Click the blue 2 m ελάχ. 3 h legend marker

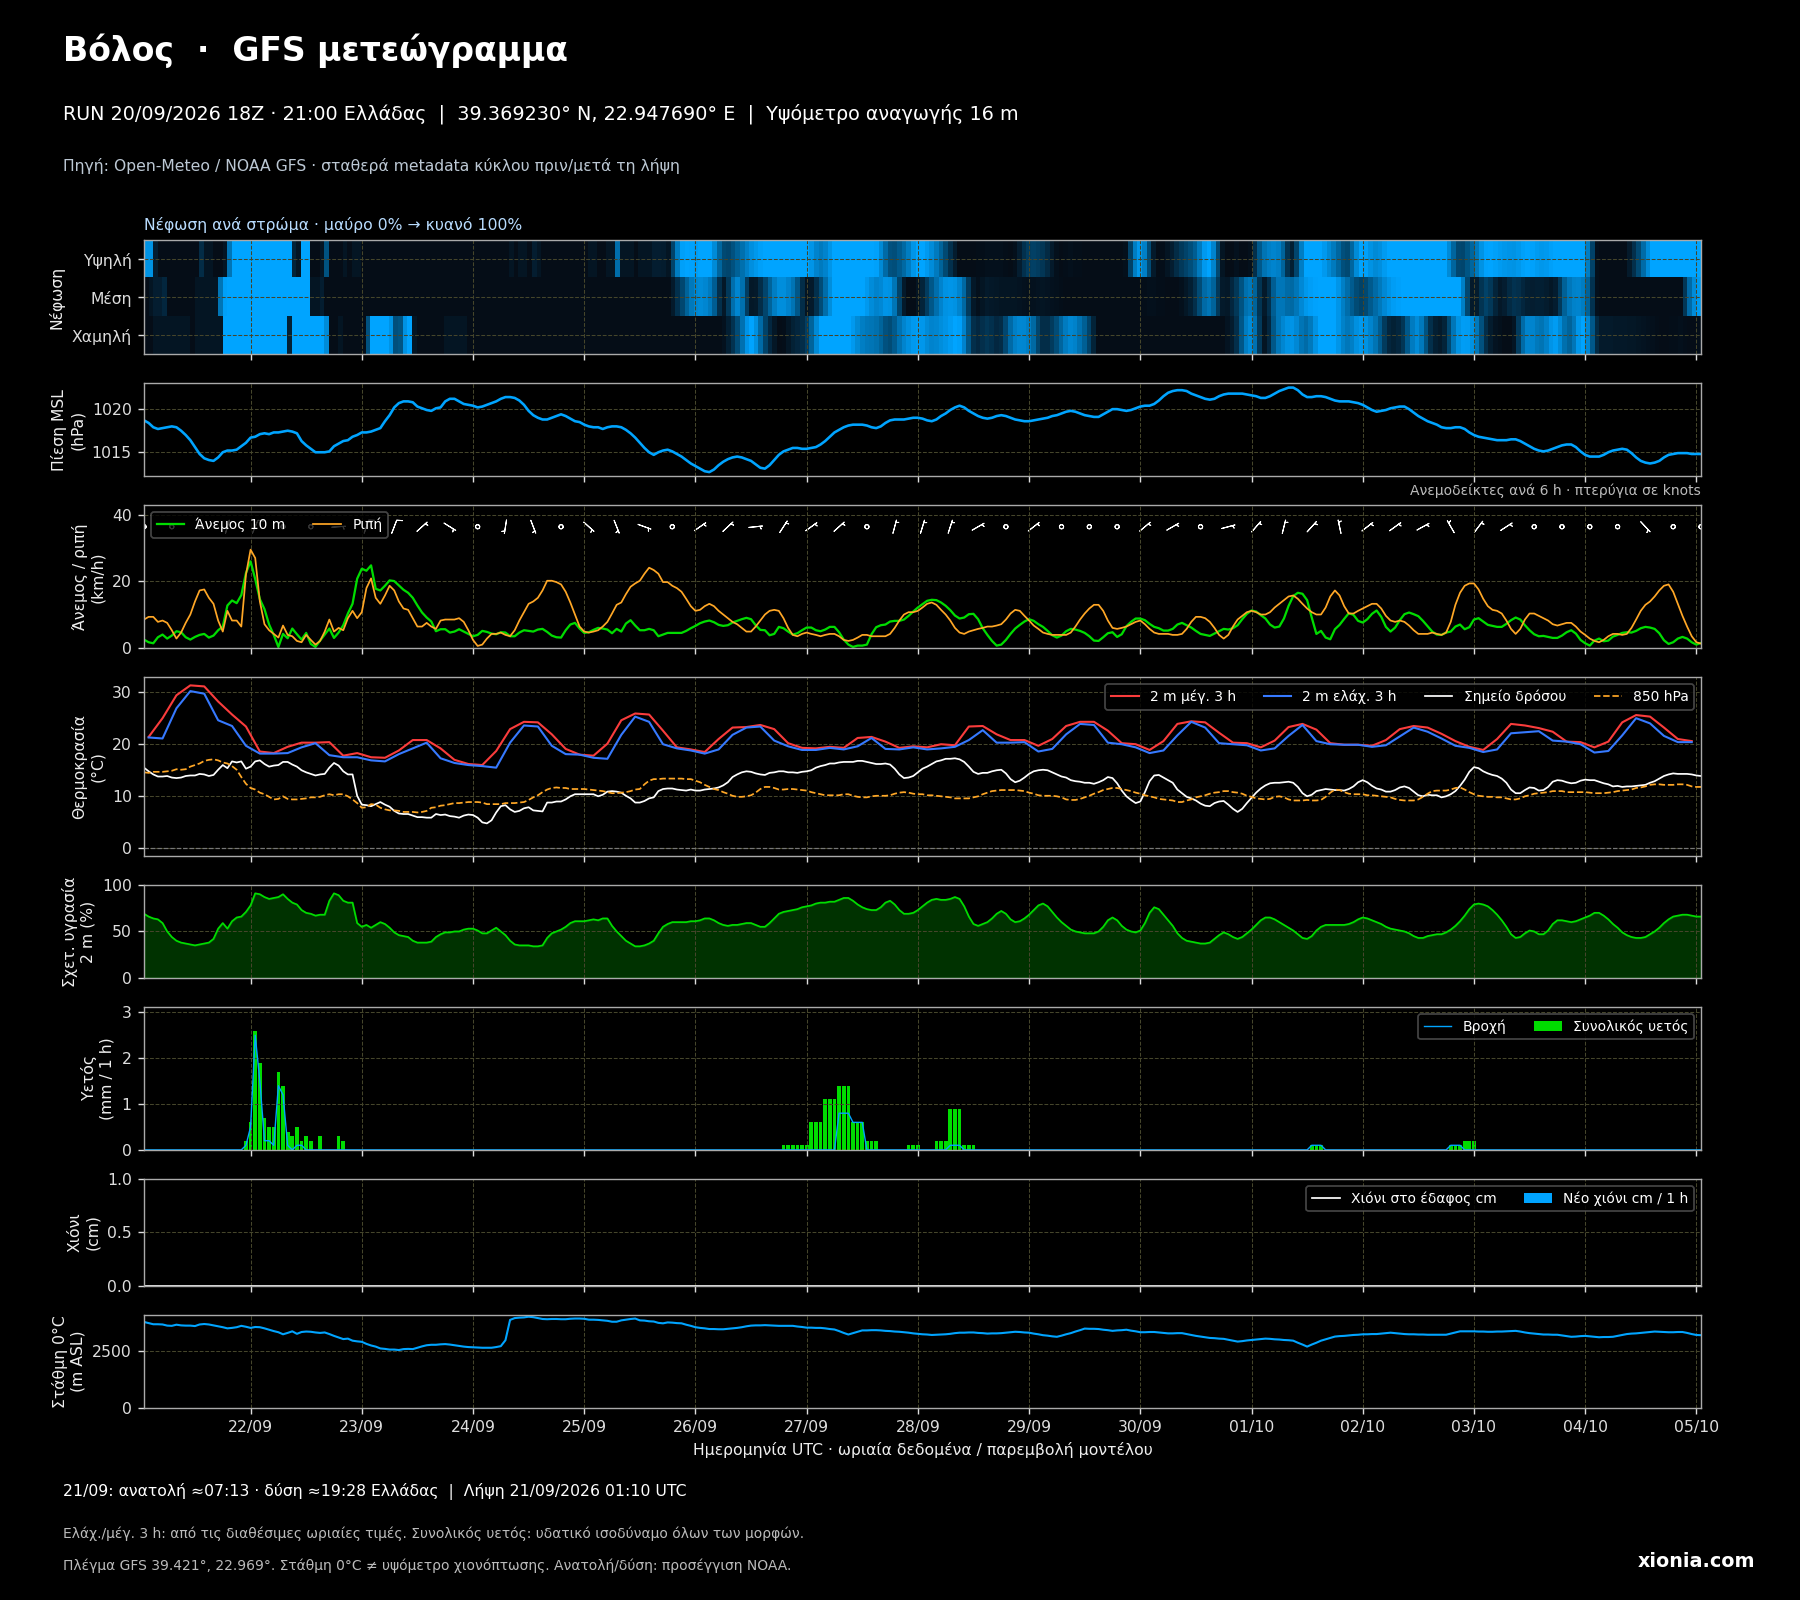coord(1278,697)
